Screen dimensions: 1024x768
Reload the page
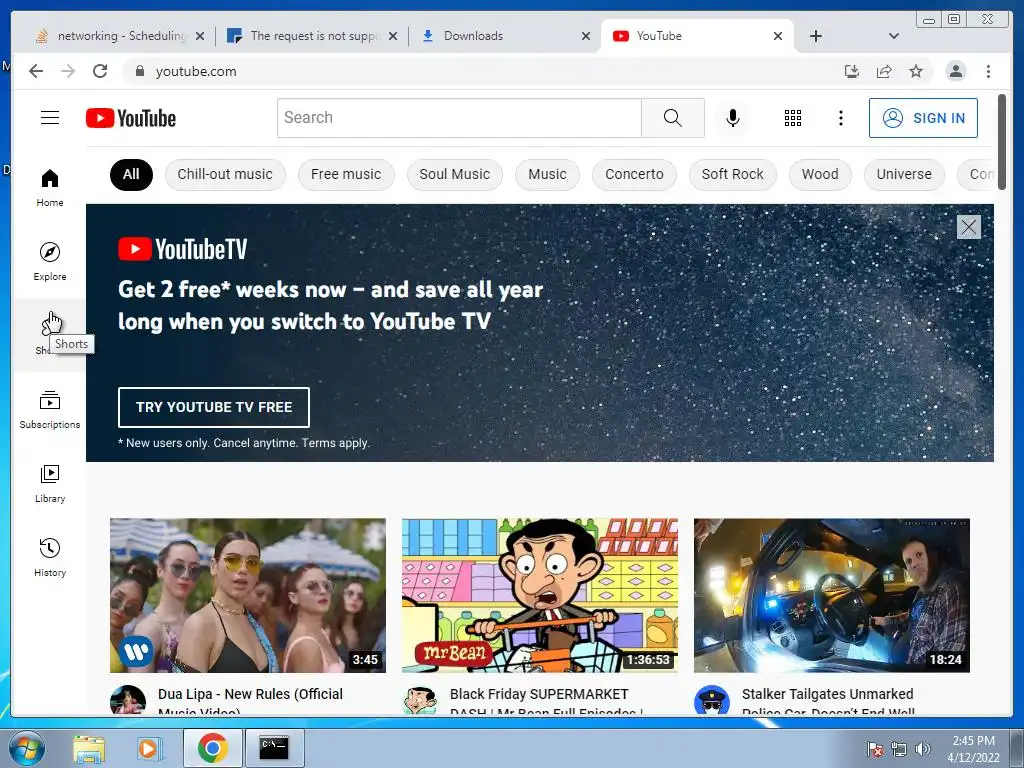(x=100, y=71)
